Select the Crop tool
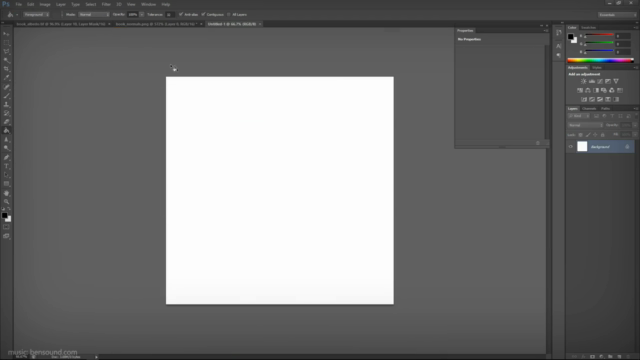Image resolution: width=640 pixels, height=360 pixels. [x=7, y=69]
